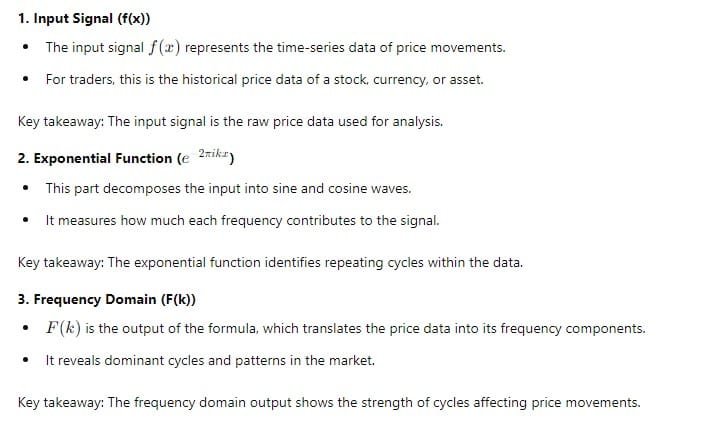Click the bullet dot before "It measures how much"
The width and height of the screenshot is (705, 428).
[24, 218]
